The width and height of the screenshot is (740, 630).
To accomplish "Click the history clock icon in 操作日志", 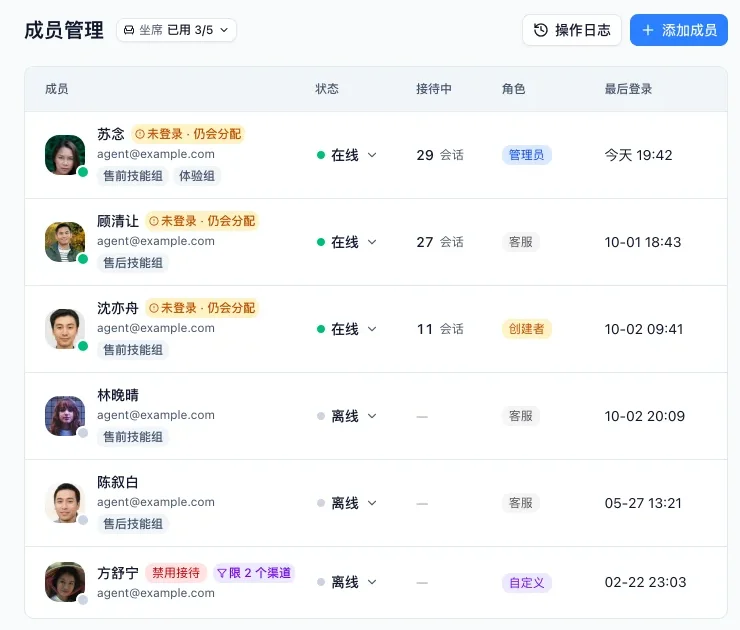I will click(540, 30).
